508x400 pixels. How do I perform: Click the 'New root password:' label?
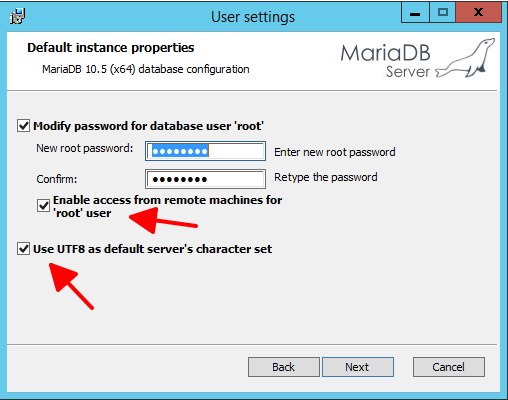tap(85, 148)
